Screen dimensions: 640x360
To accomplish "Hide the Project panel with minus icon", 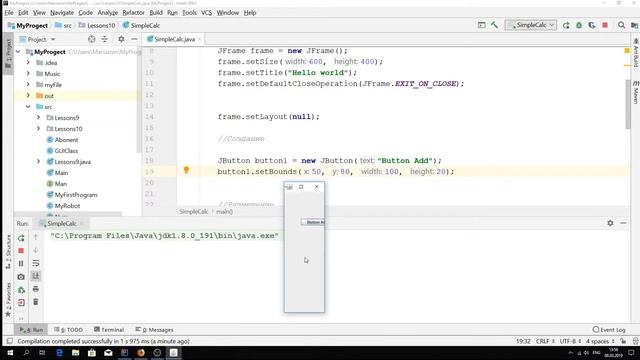I will pos(134,39).
